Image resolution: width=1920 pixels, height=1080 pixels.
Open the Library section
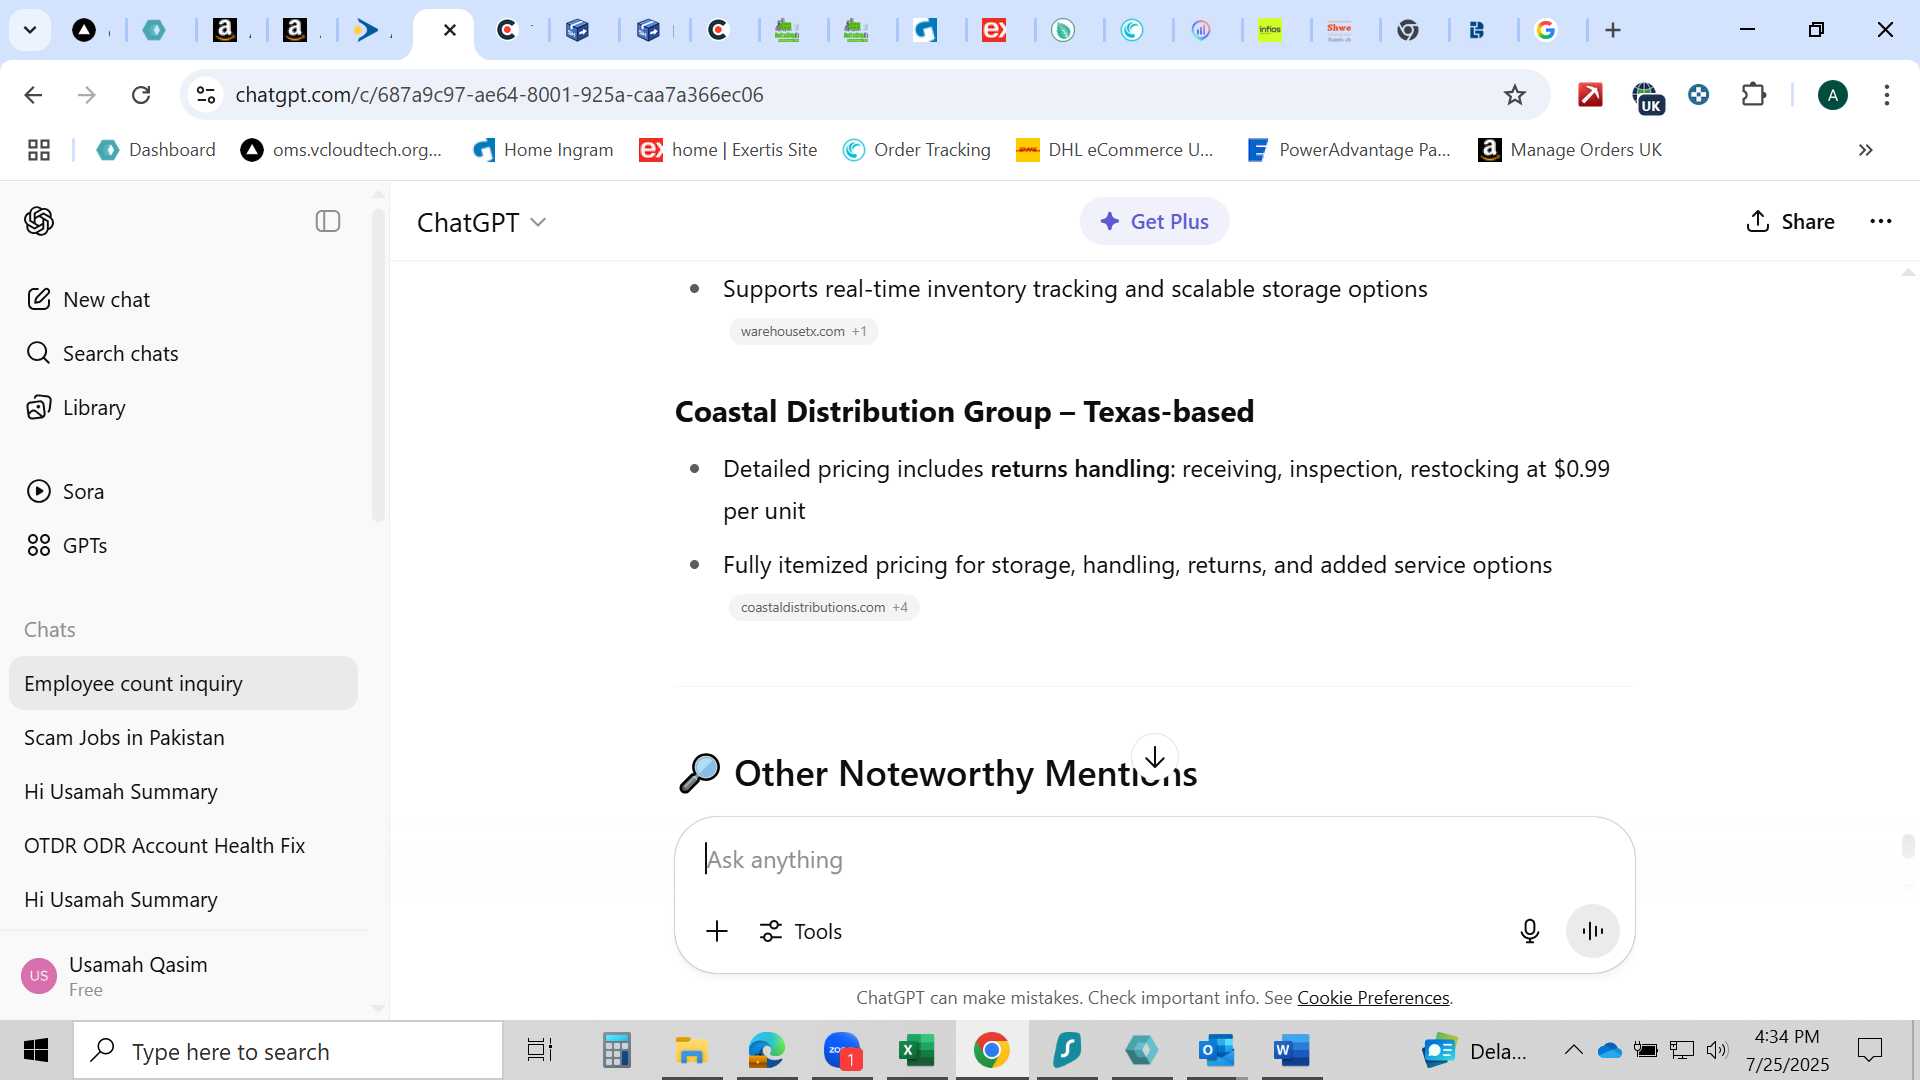click(x=76, y=407)
